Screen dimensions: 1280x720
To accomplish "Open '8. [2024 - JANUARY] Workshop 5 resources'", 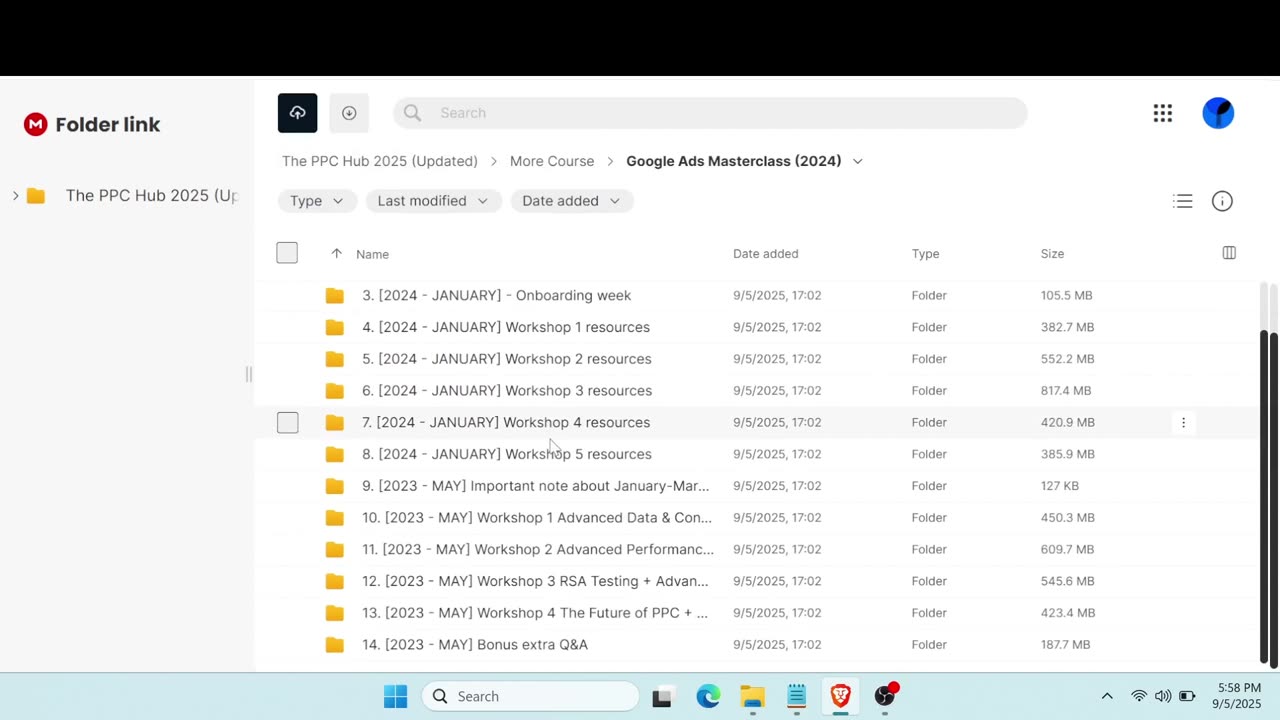I will 507,454.
